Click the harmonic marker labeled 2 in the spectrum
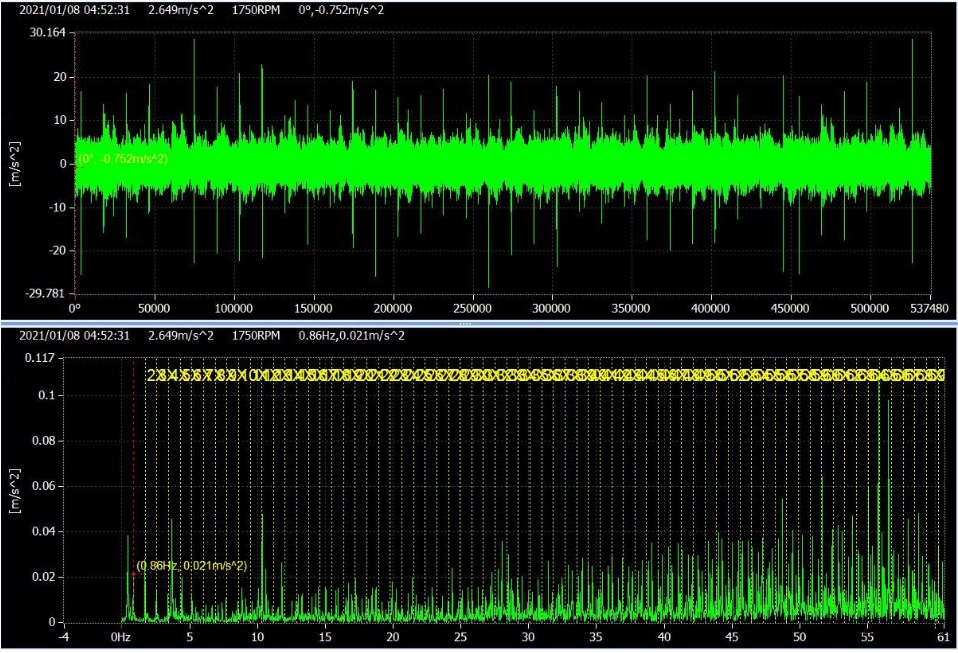958x653 pixels. (151, 376)
